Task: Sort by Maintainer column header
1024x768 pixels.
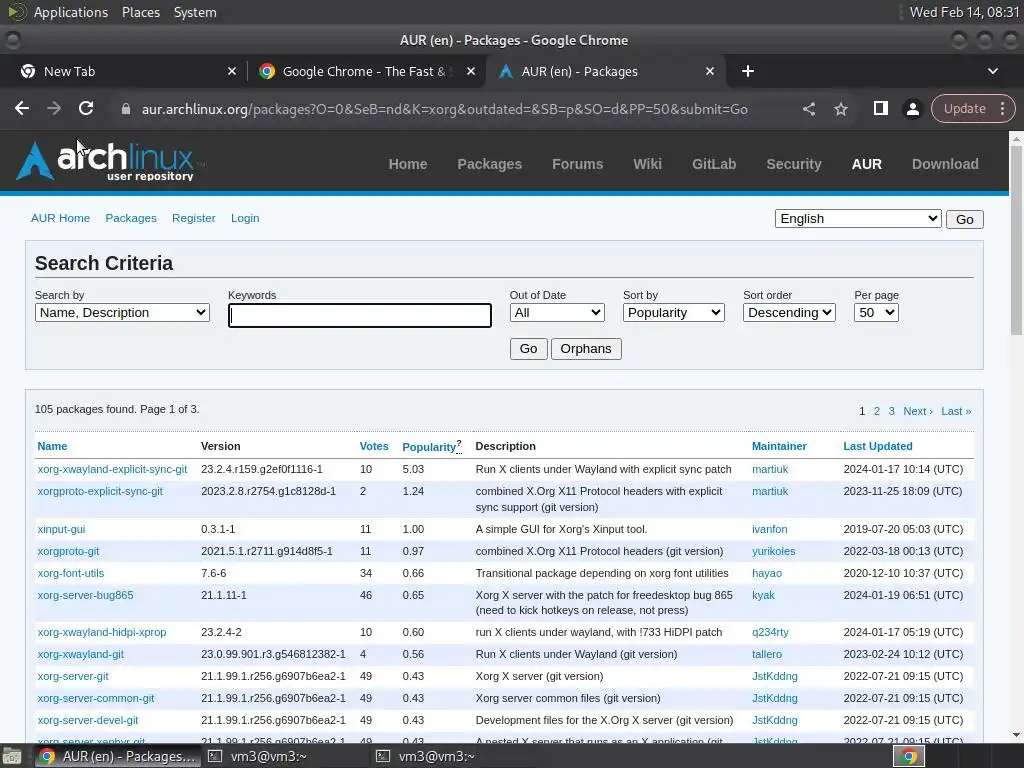Action: pos(779,446)
